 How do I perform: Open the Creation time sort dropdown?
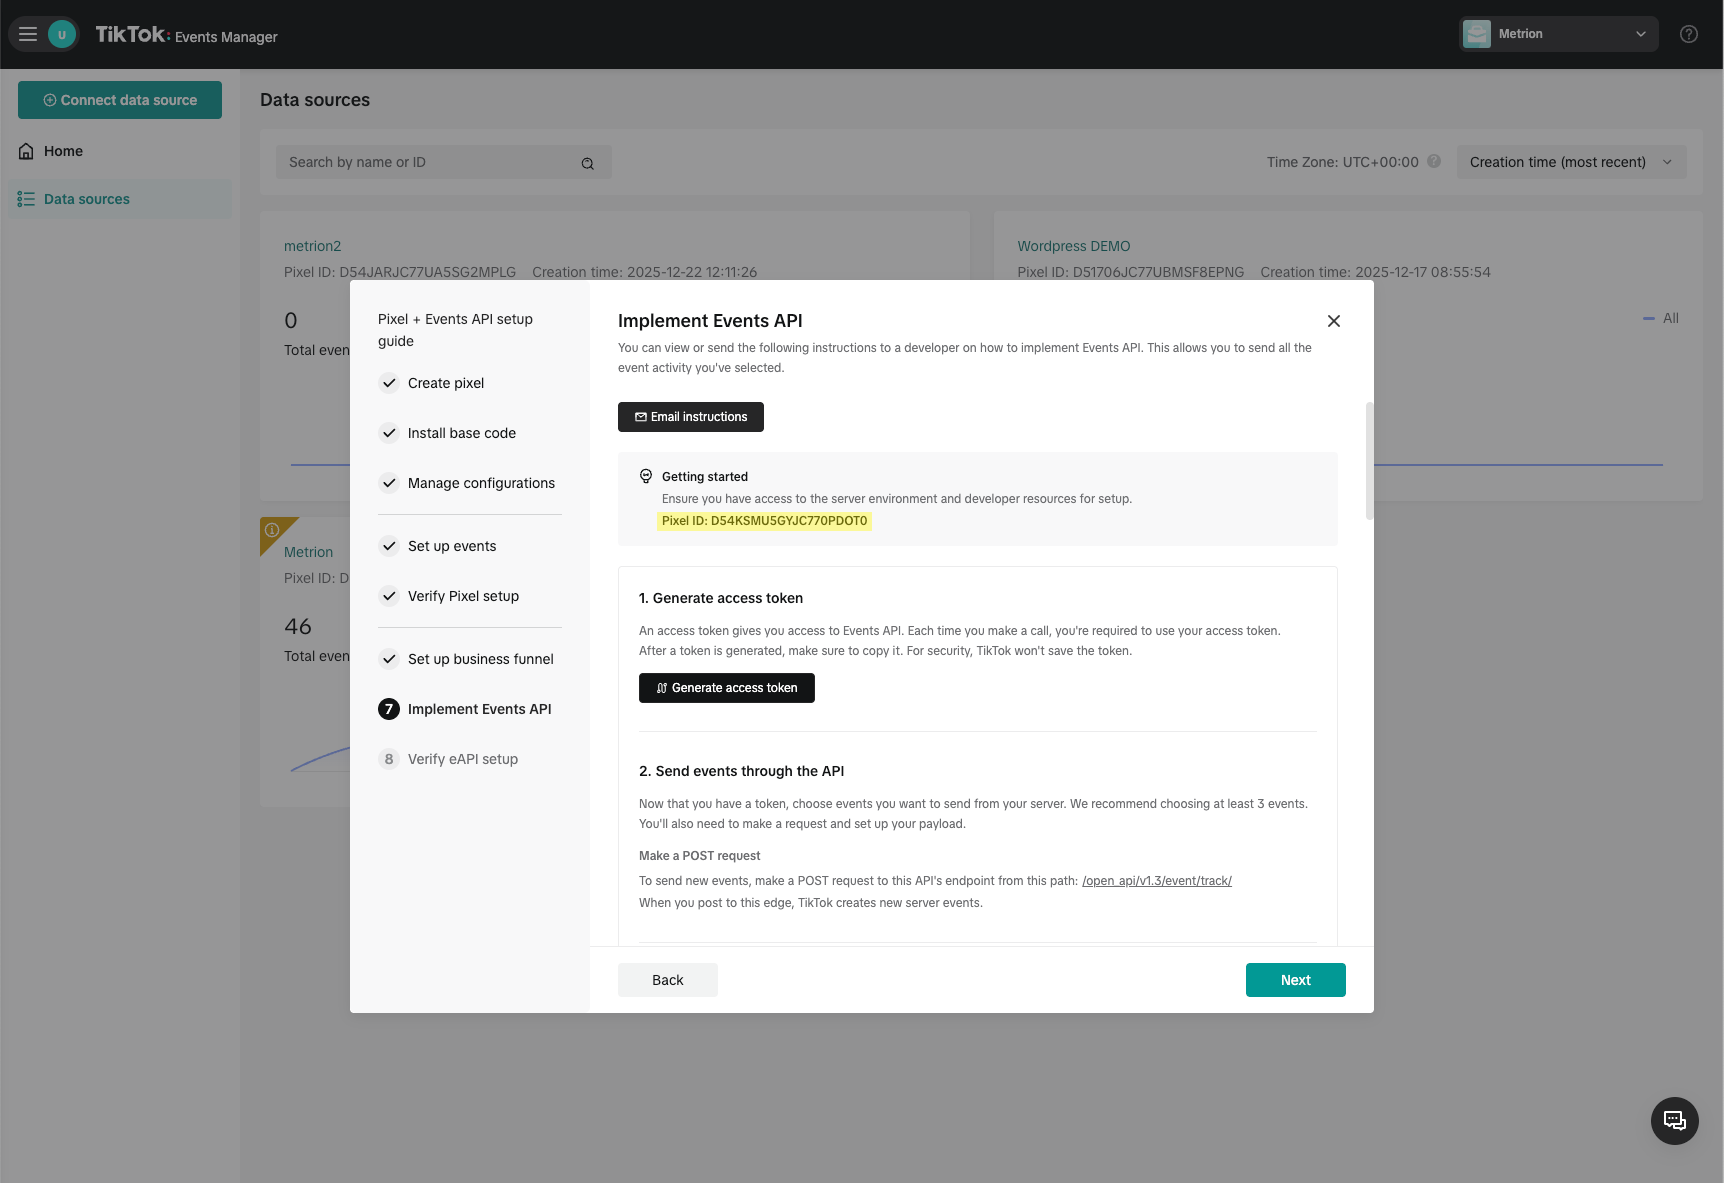(x=1571, y=162)
